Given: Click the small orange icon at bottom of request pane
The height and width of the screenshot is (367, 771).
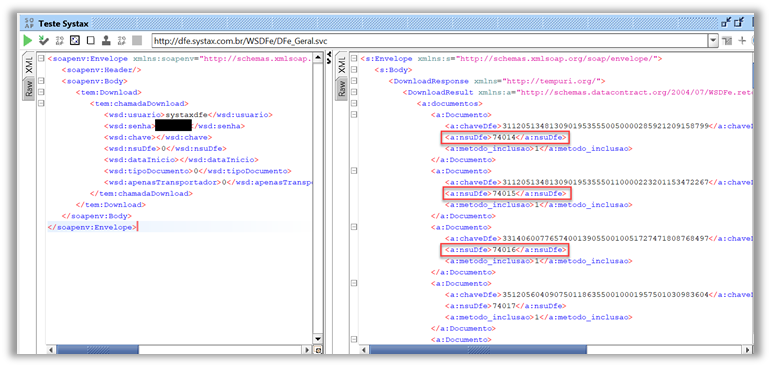Looking at the screenshot, I should click(318, 350).
